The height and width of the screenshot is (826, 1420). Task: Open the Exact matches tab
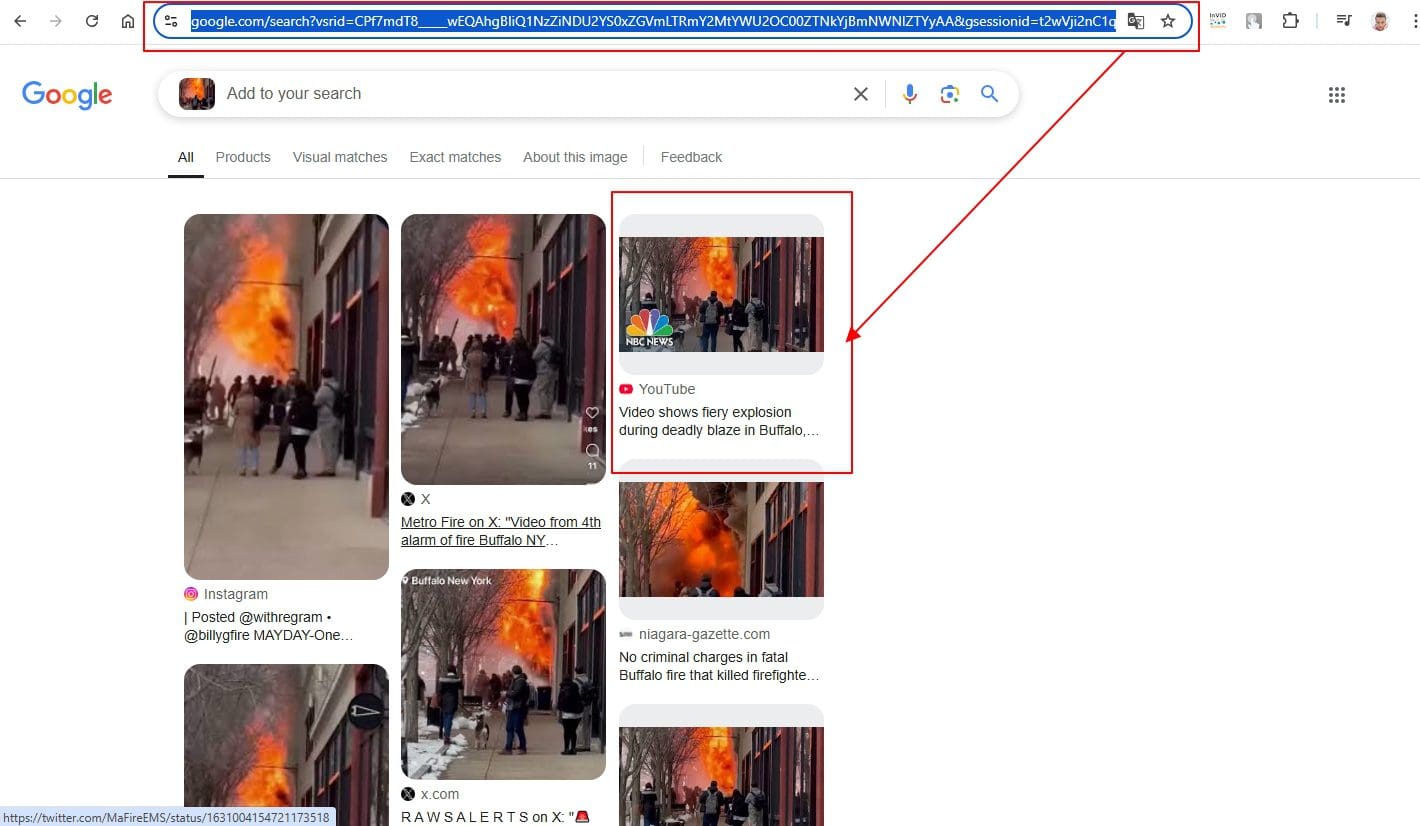(x=455, y=157)
